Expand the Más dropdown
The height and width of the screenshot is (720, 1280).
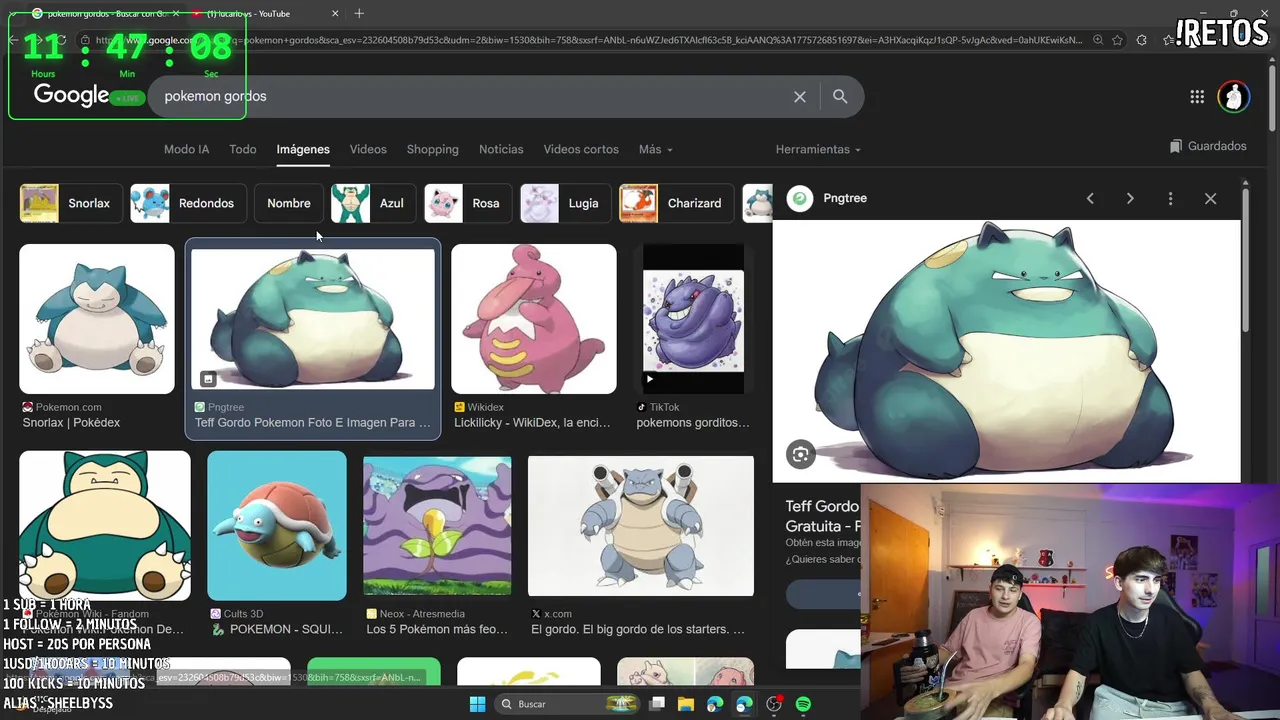click(x=655, y=149)
